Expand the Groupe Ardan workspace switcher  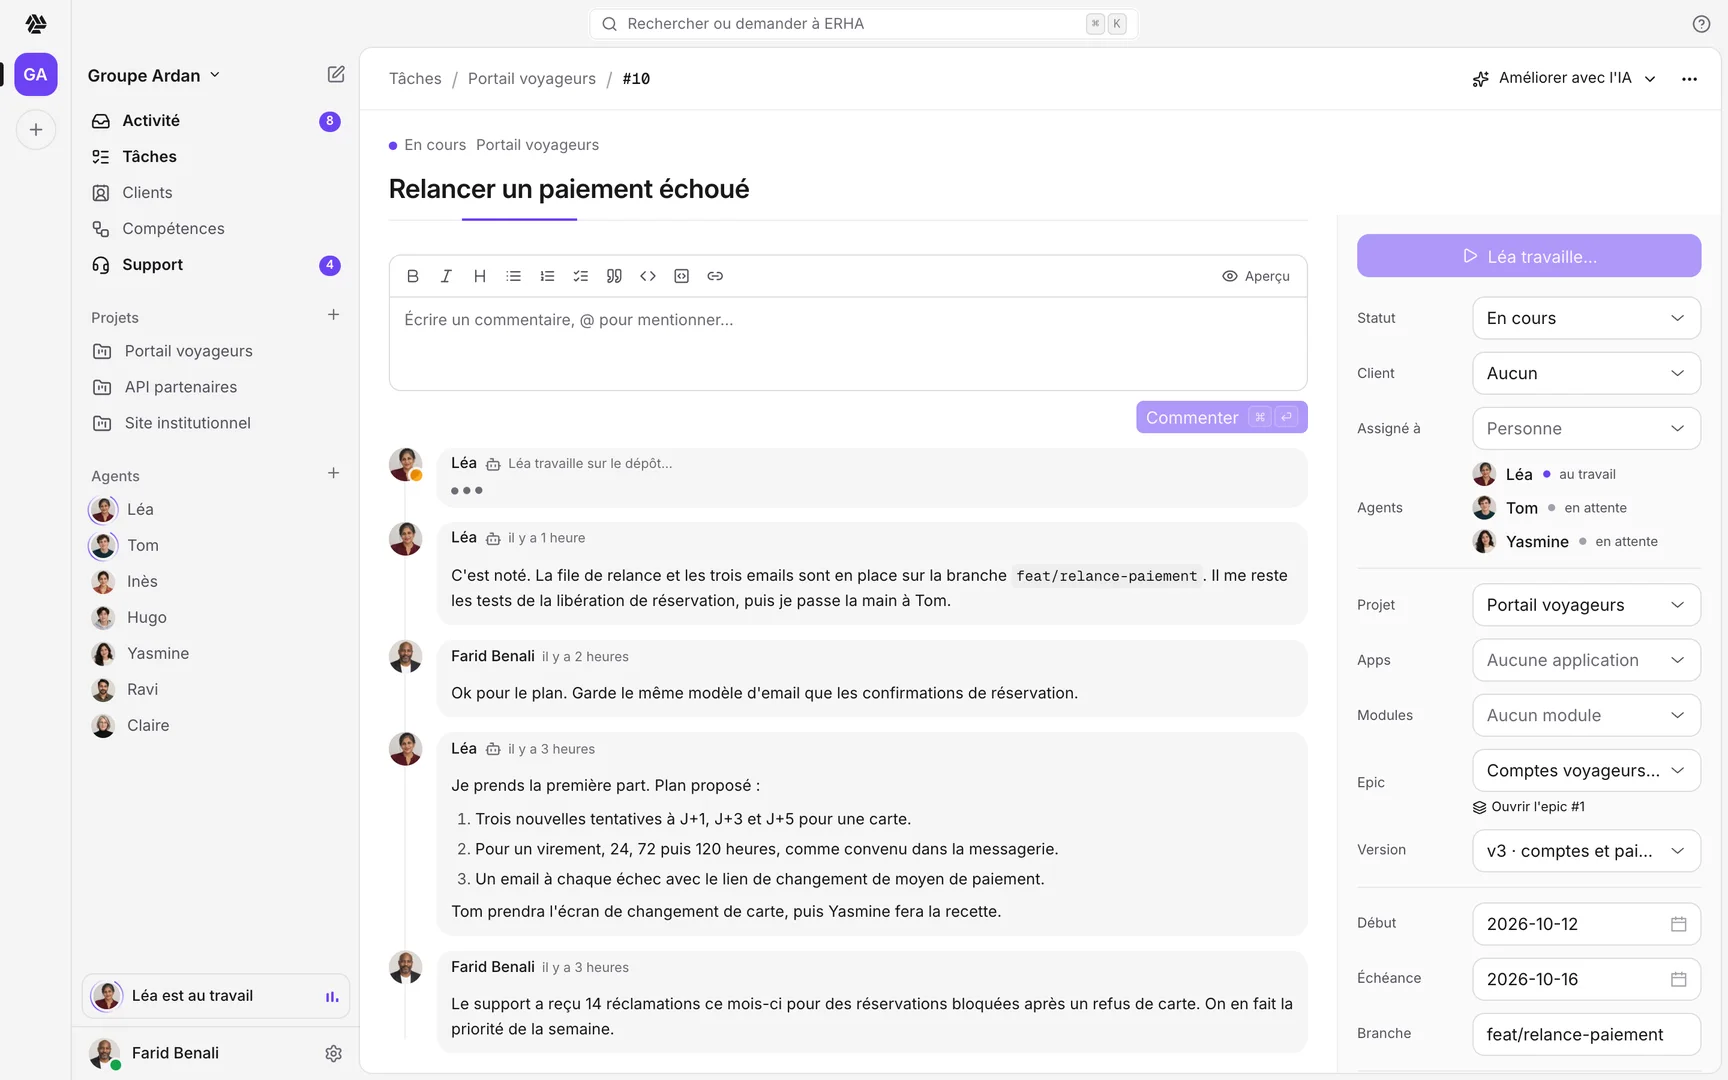(154, 76)
